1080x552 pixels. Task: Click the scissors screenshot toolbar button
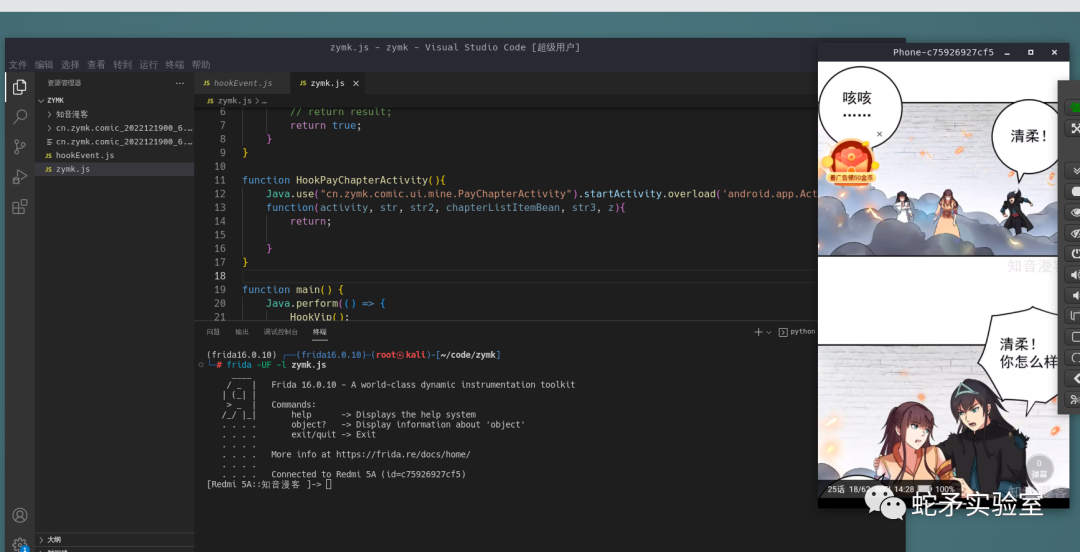pyautogui.click(x=1073, y=399)
